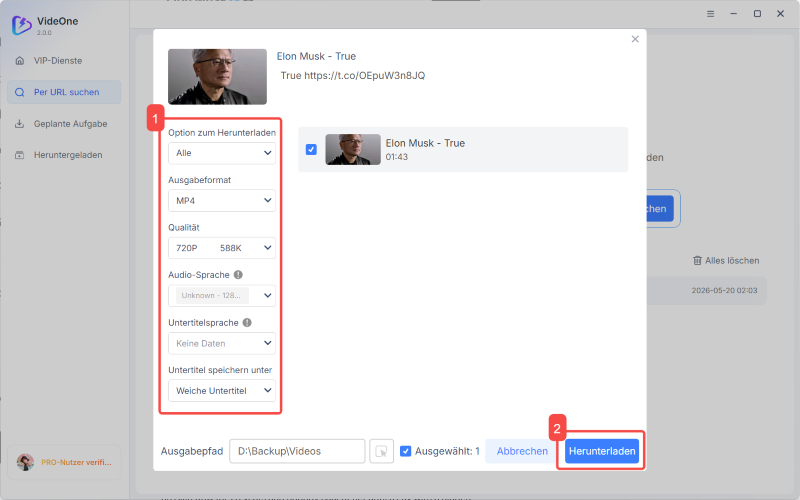Click the Heruntergeladen folder icon
This screenshot has height=500, width=800.
[x=20, y=155]
